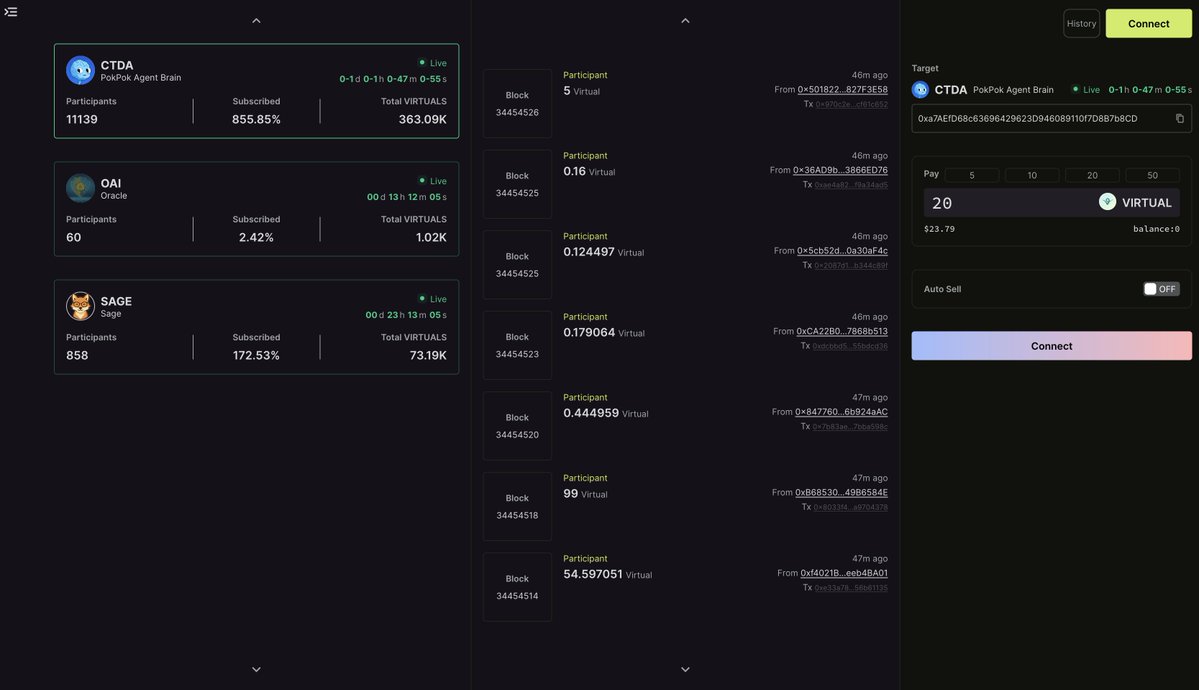Select the OAI Oracle project card
Screen dimensions: 1199x690
tap(256, 209)
